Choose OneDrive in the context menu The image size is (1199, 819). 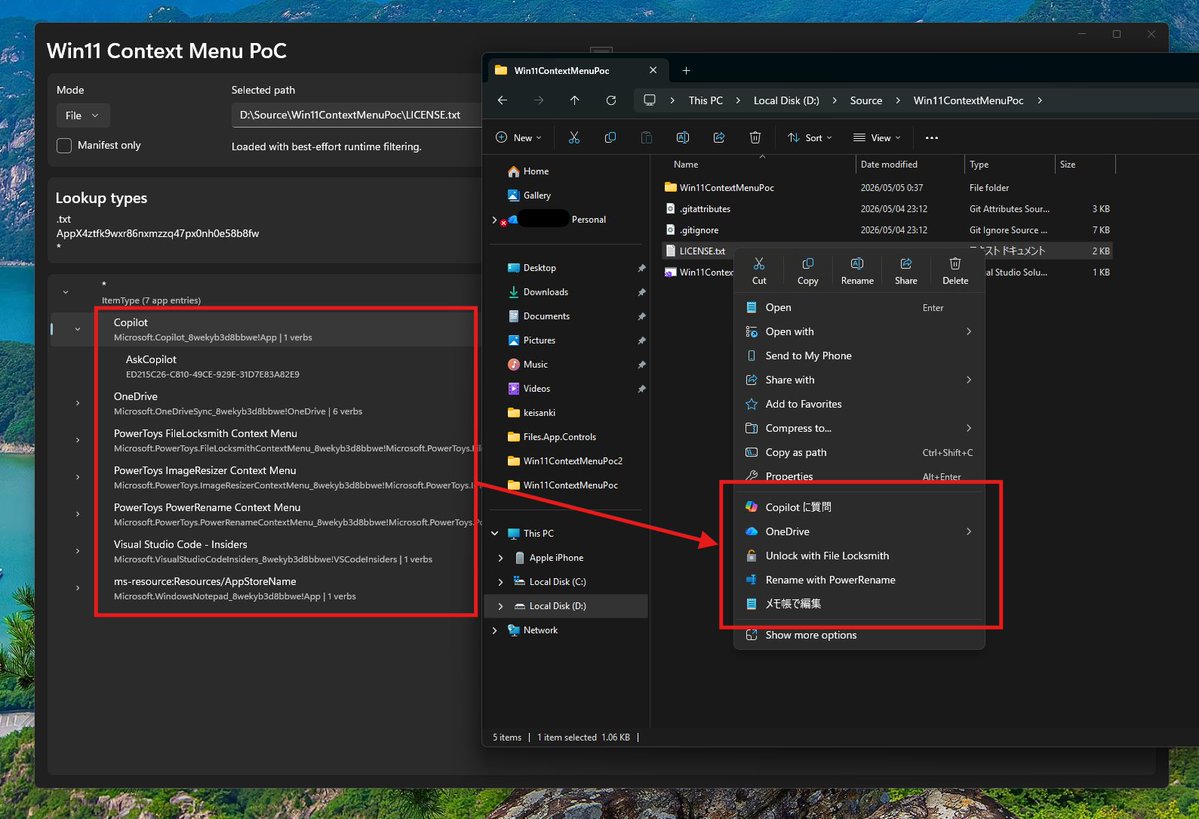(x=859, y=531)
